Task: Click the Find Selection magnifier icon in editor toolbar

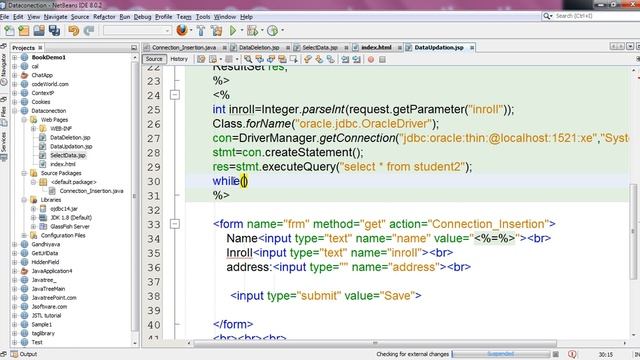Action: coord(248,59)
